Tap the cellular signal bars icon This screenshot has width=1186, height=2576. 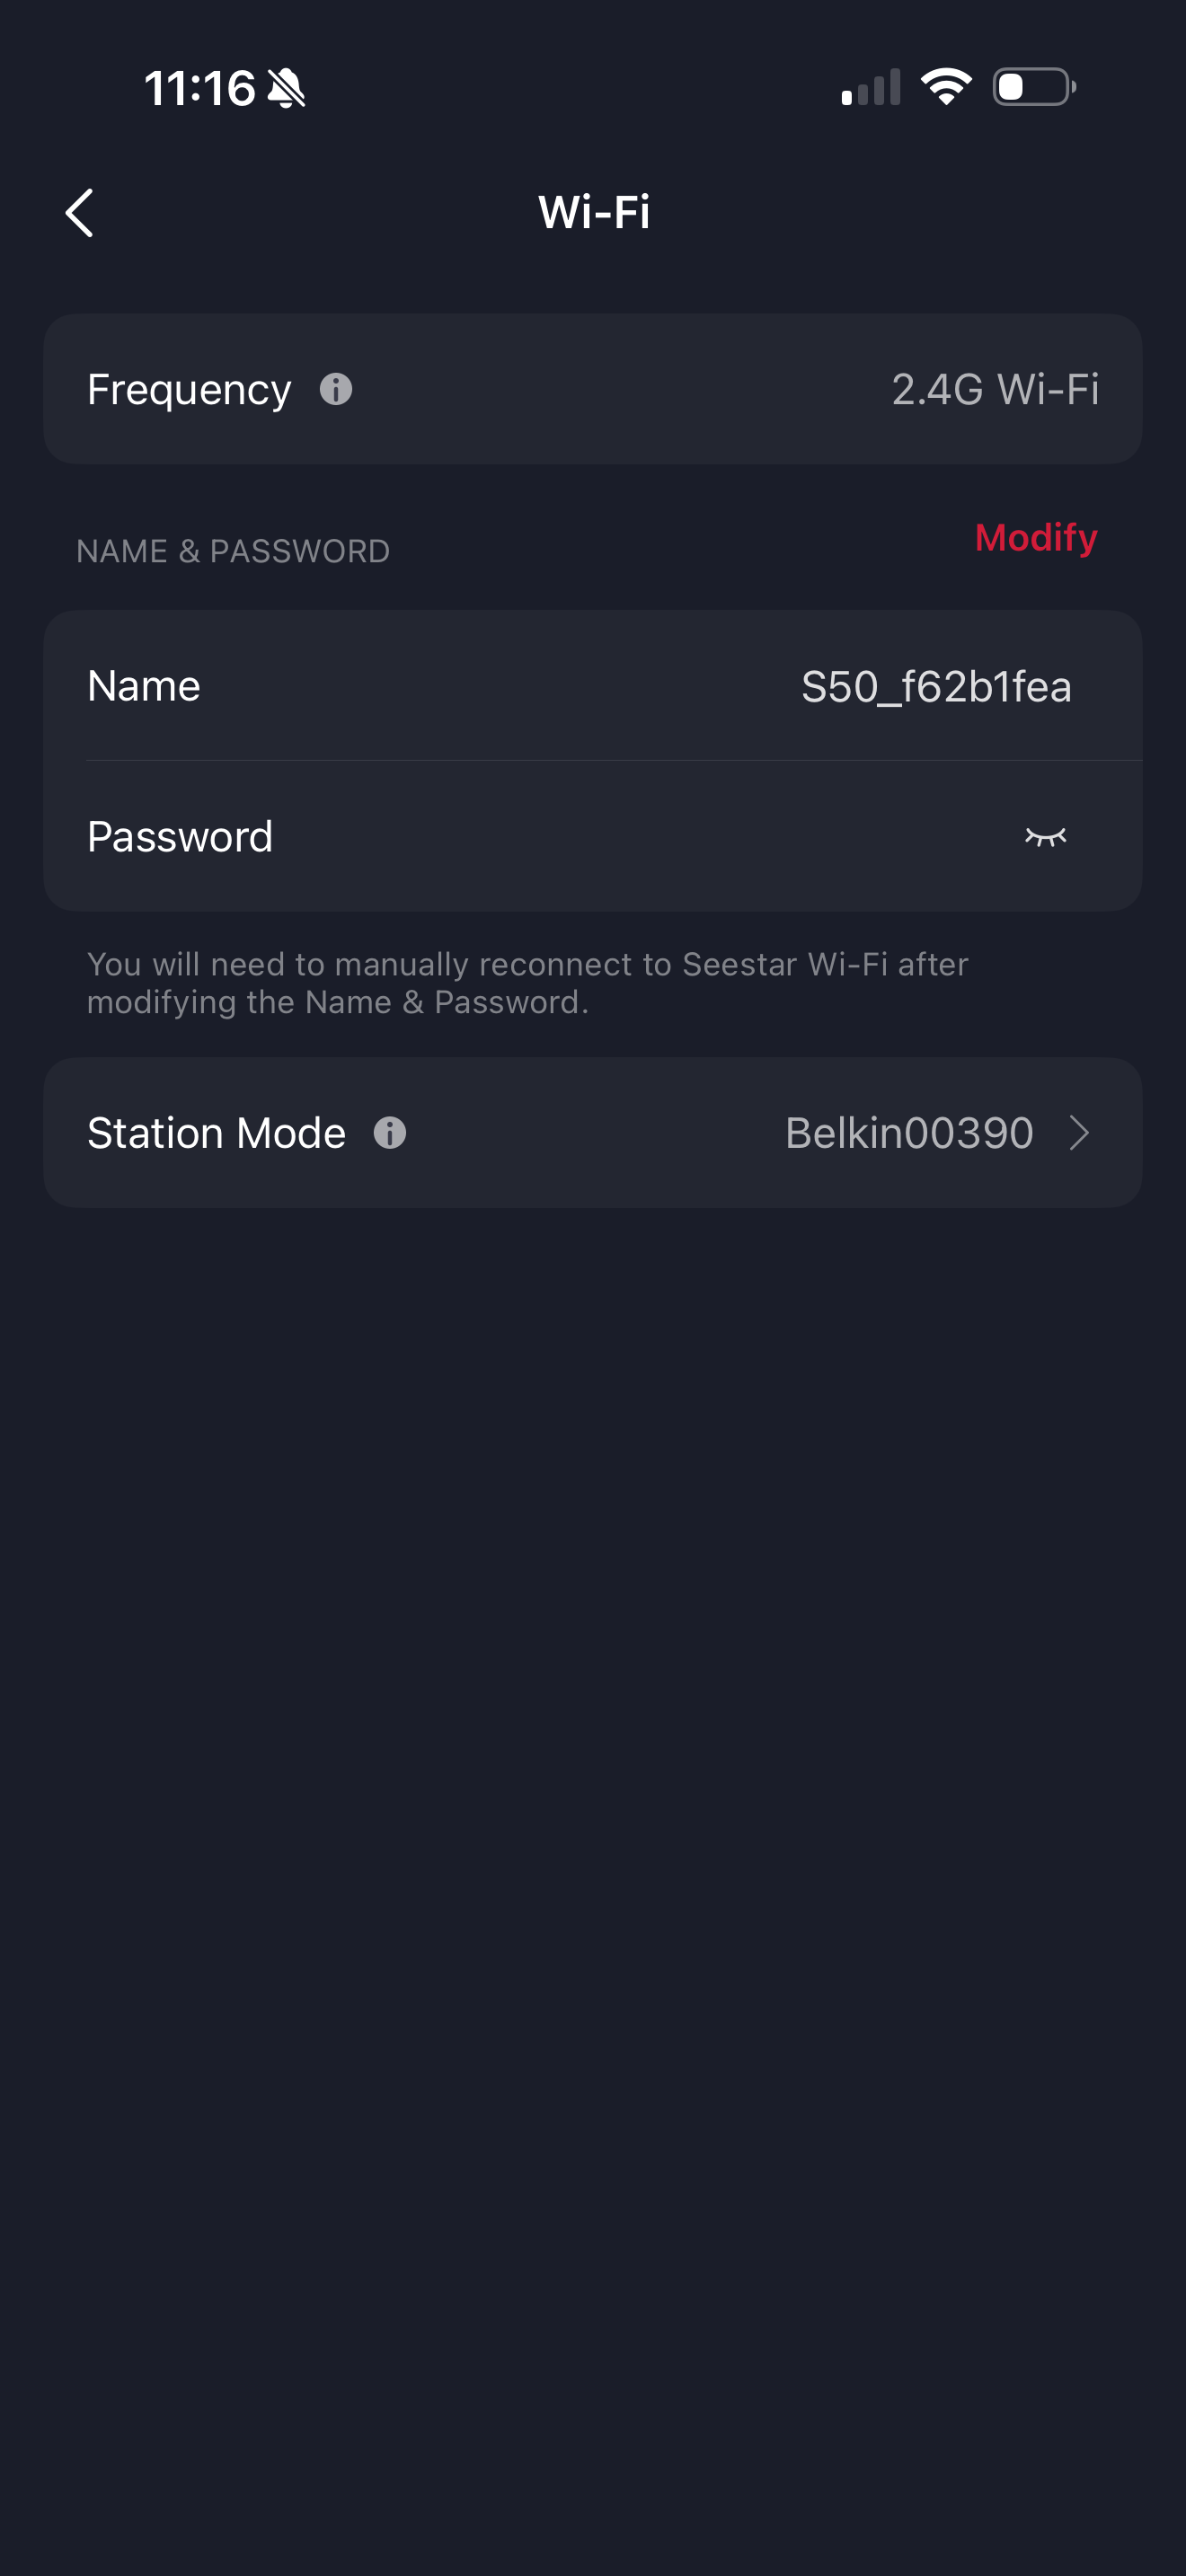tap(870, 88)
